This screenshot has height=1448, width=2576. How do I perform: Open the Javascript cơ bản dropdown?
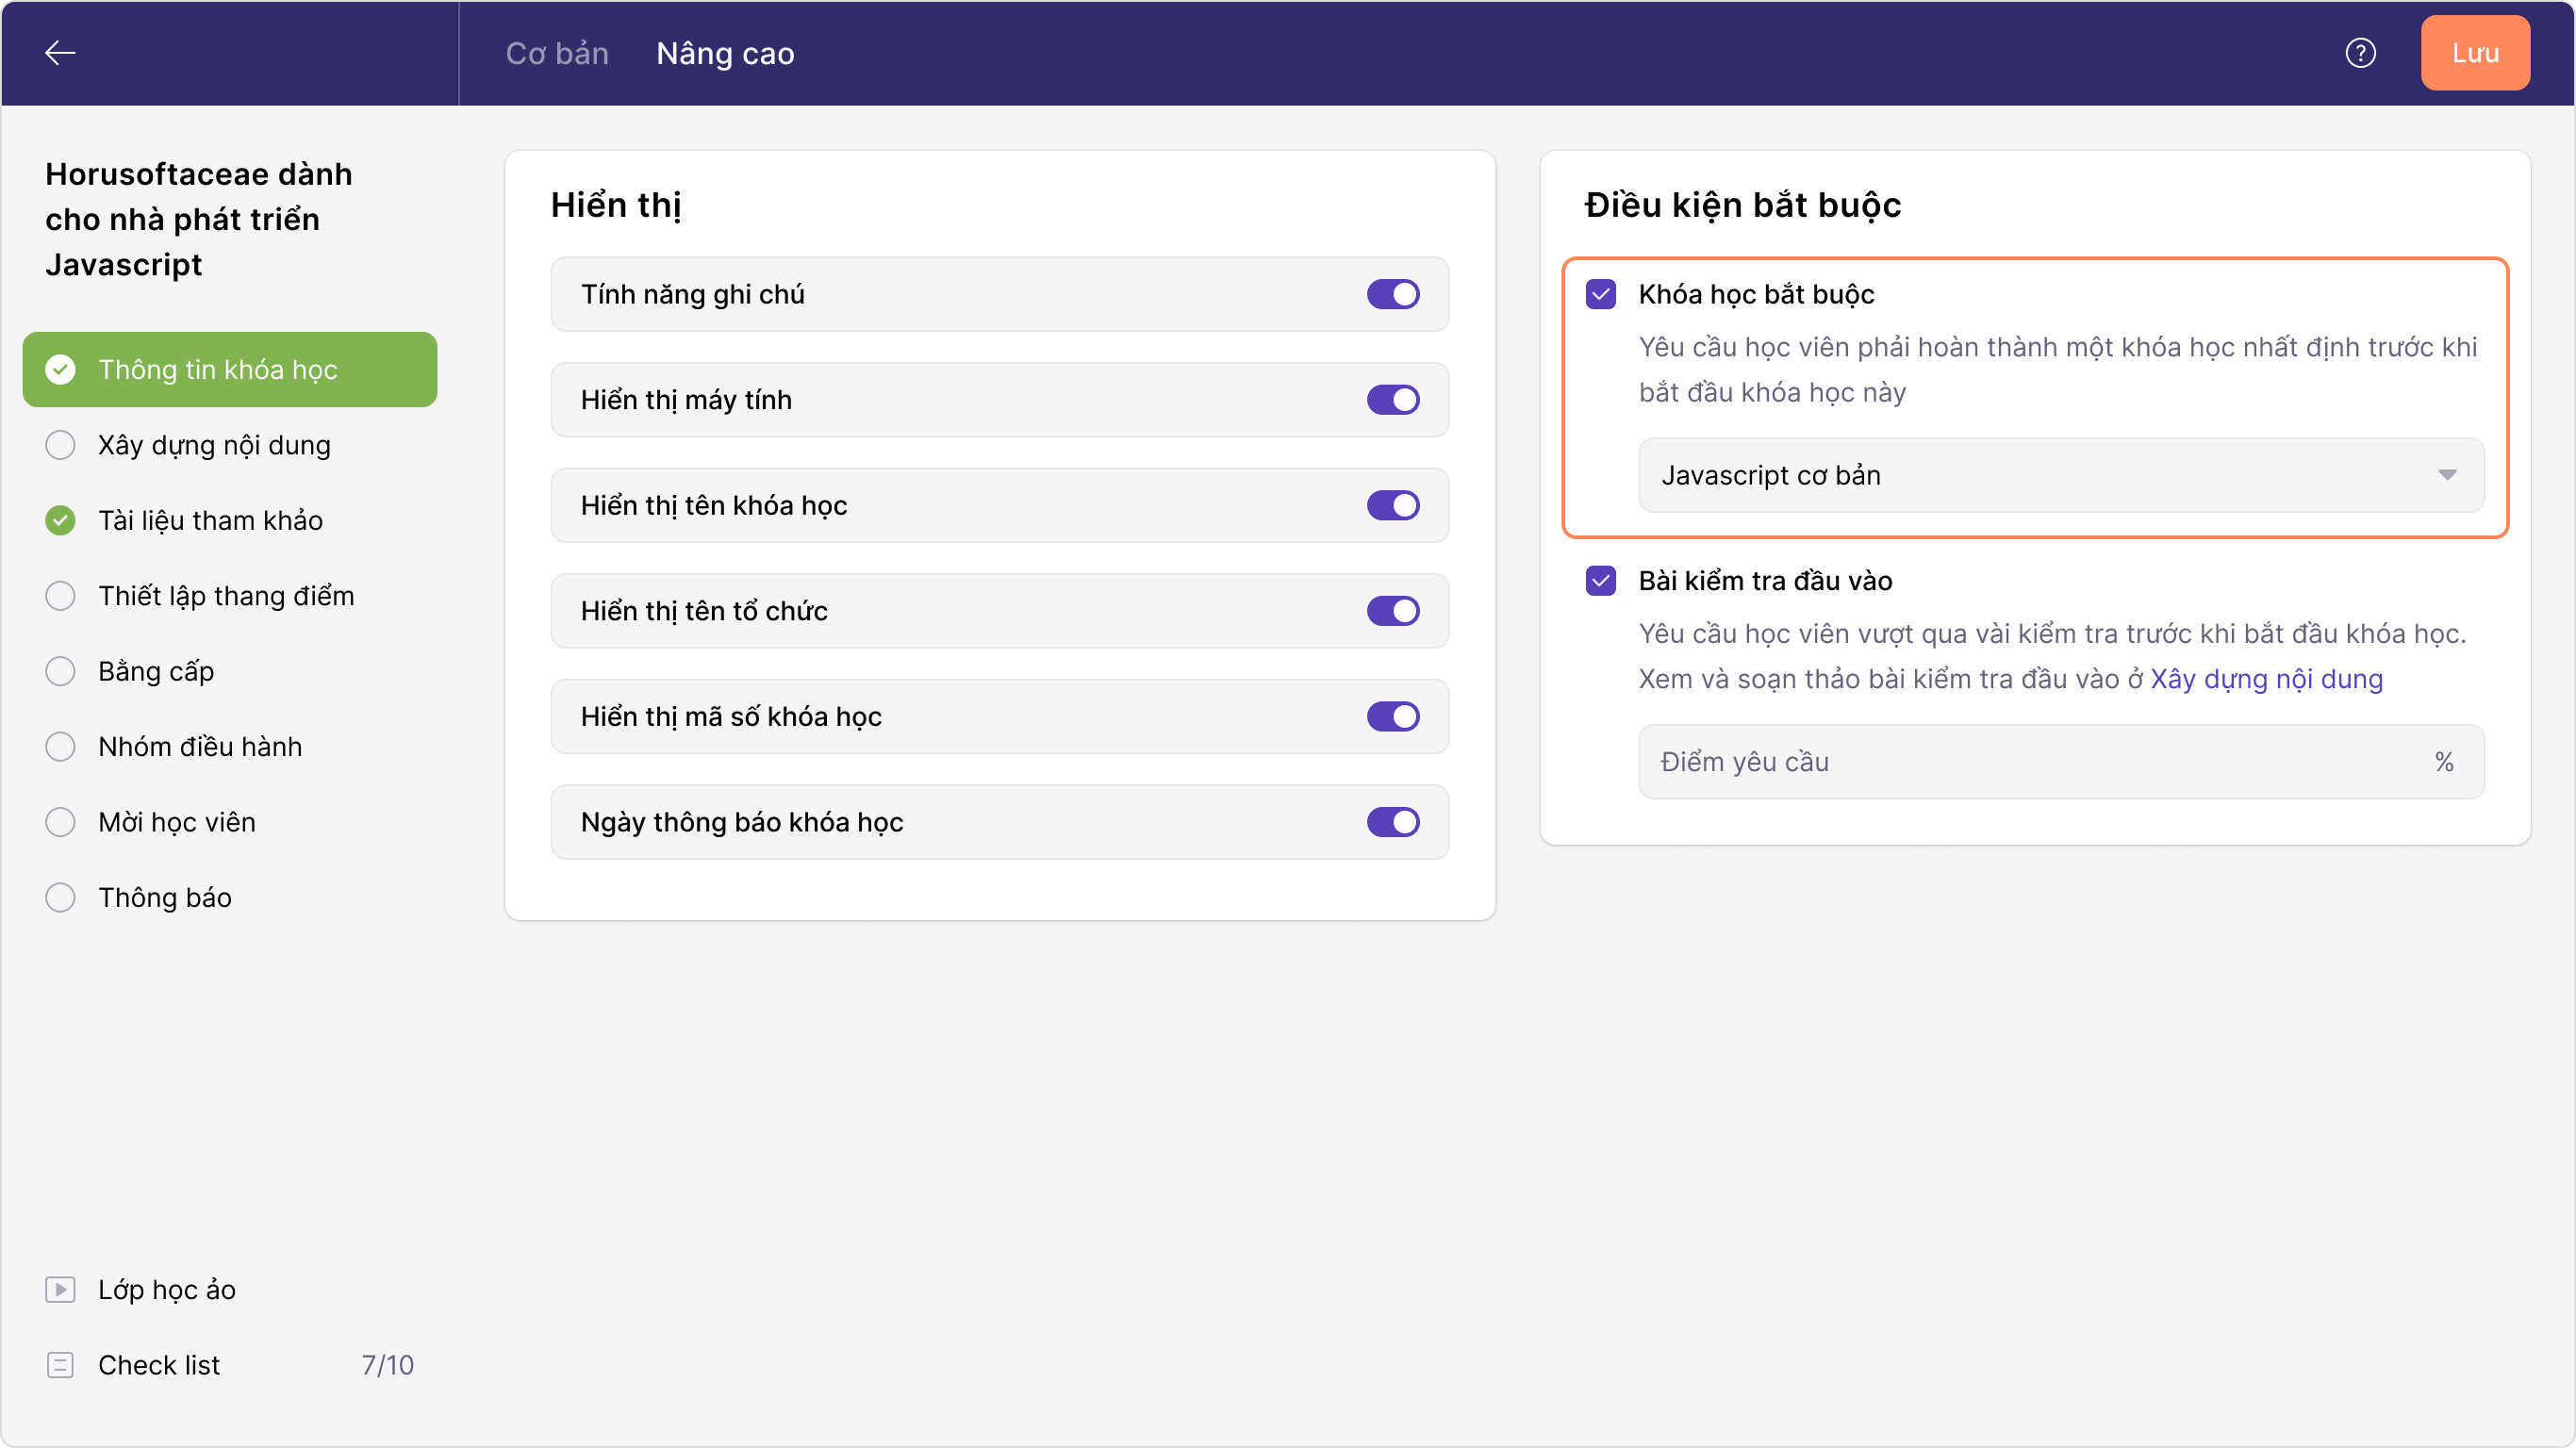[x=2060, y=475]
